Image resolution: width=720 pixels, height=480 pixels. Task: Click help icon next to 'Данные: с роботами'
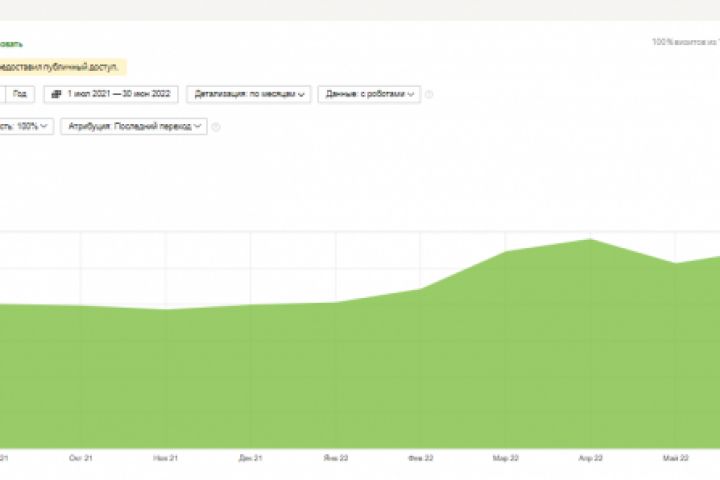click(429, 94)
